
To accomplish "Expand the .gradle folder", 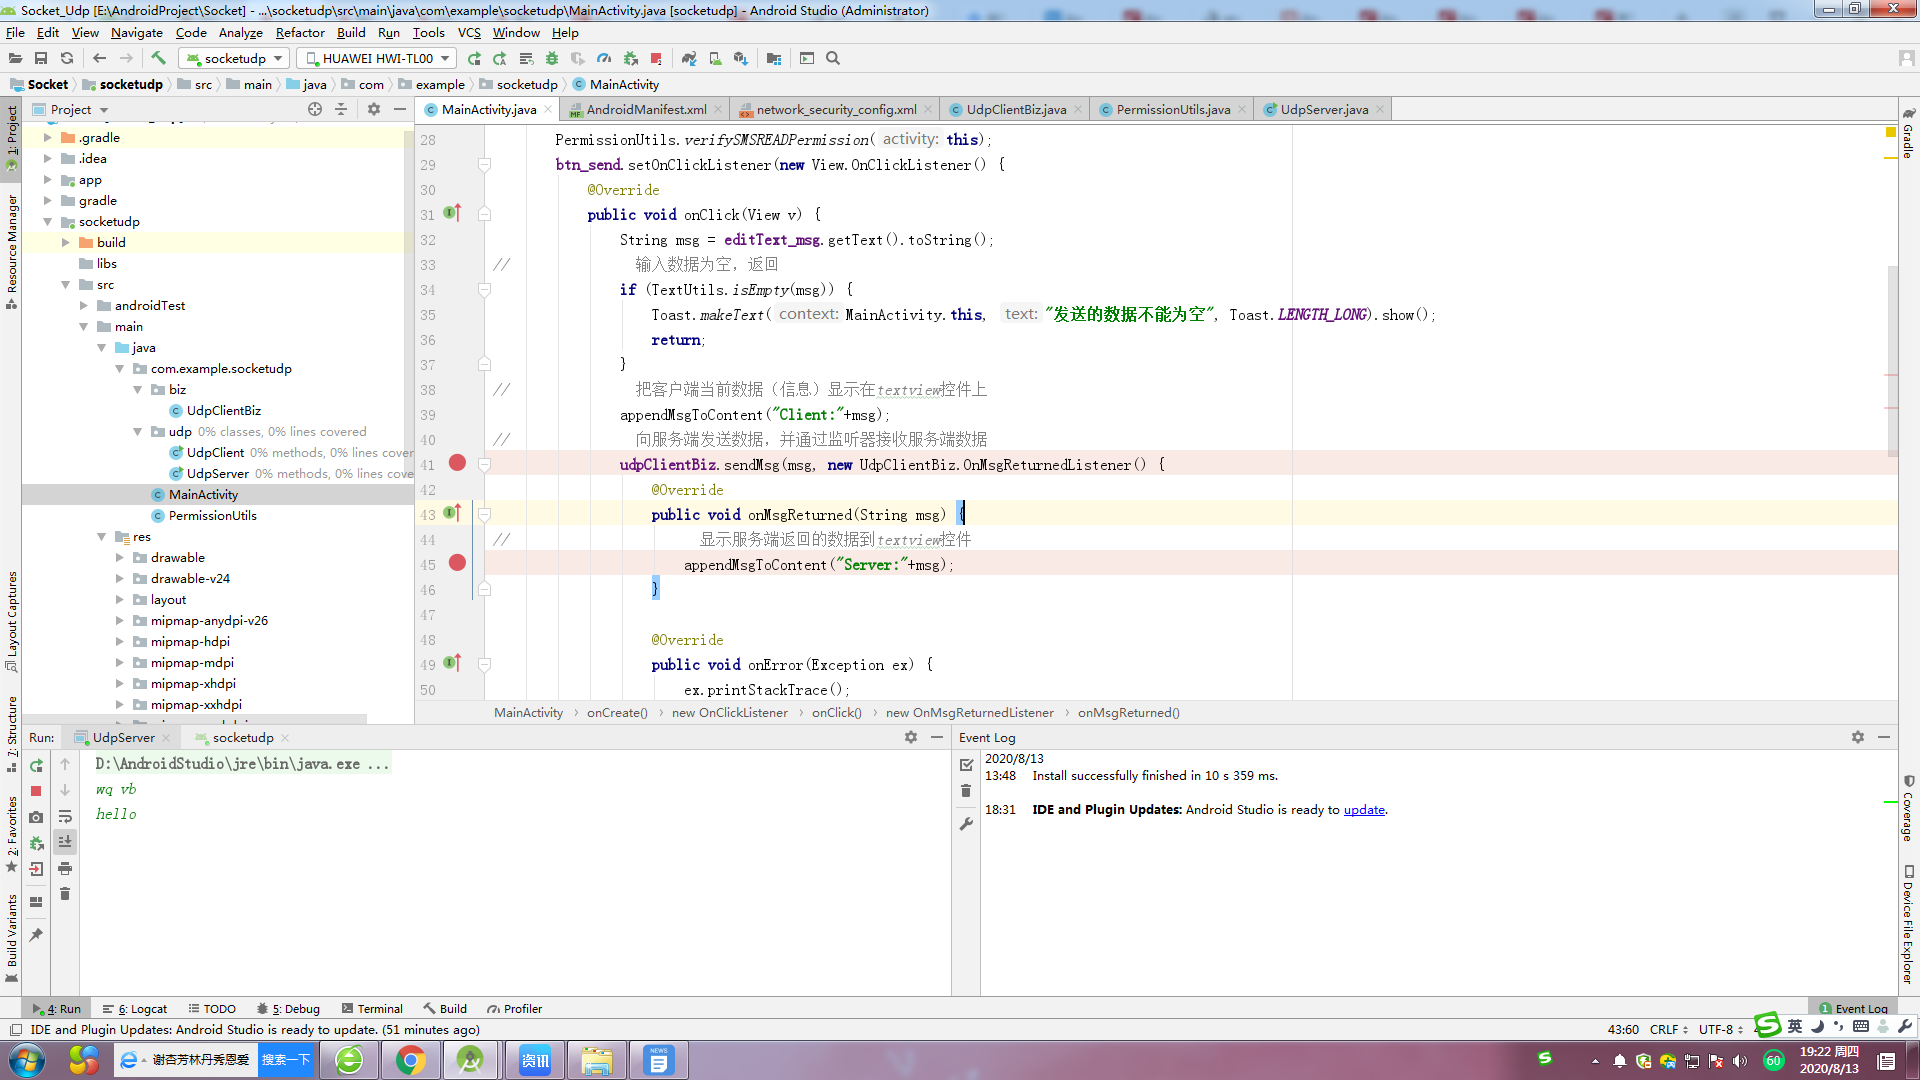I will [47, 137].
